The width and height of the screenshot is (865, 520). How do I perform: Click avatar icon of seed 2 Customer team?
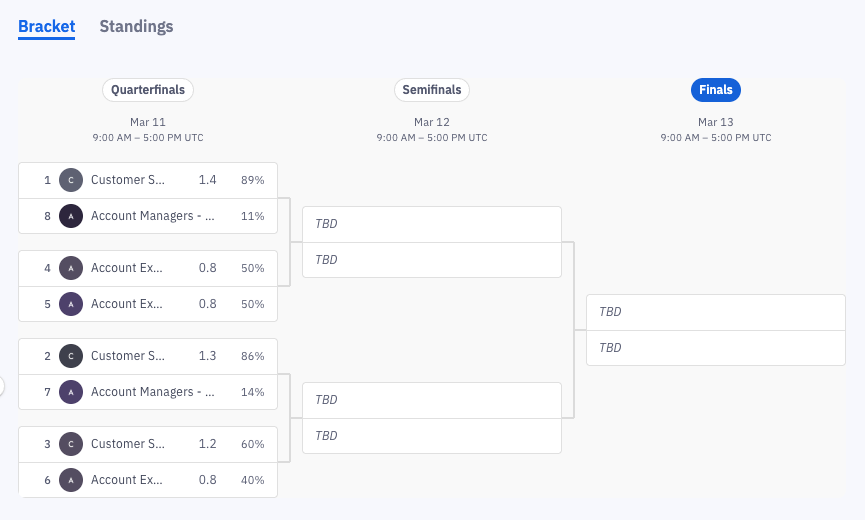(x=70, y=356)
